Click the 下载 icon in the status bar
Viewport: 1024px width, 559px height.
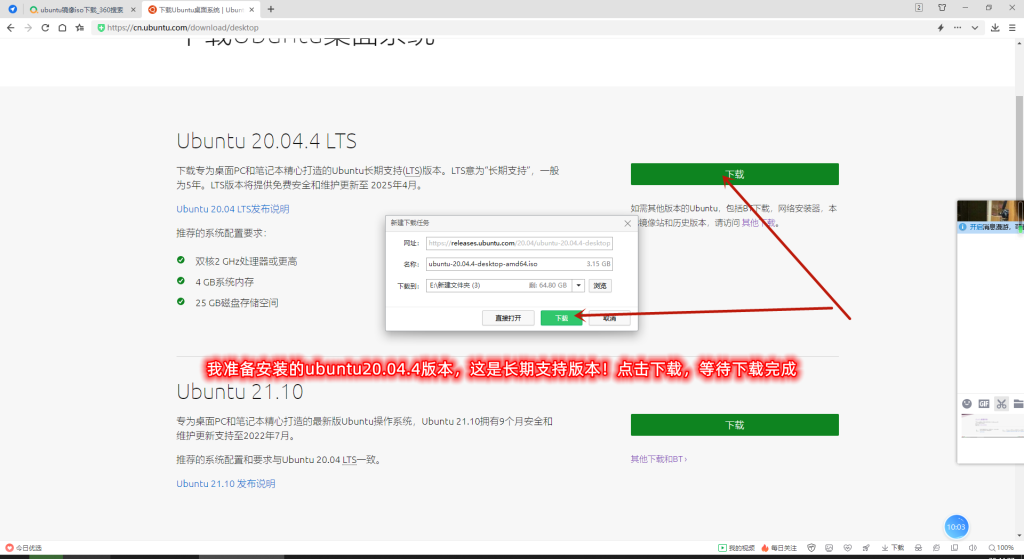pos(893,548)
